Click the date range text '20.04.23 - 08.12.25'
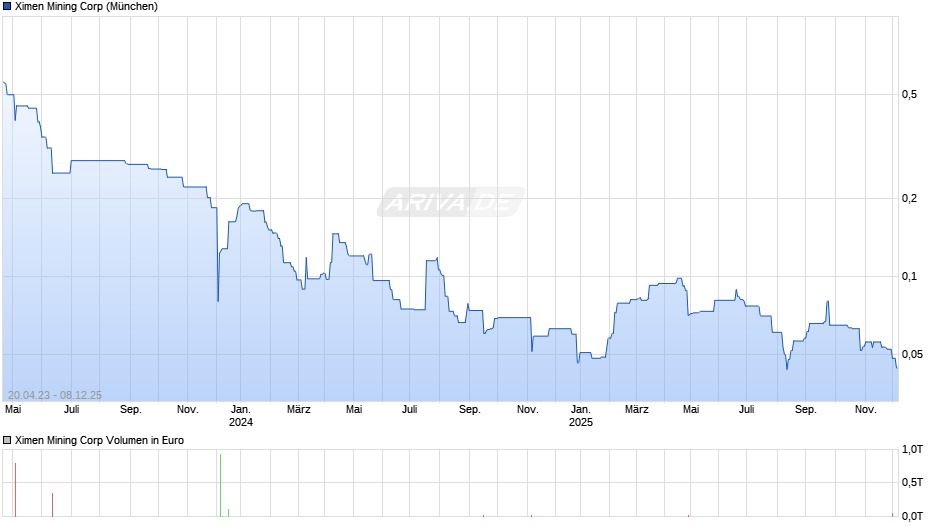 [x=55, y=395]
